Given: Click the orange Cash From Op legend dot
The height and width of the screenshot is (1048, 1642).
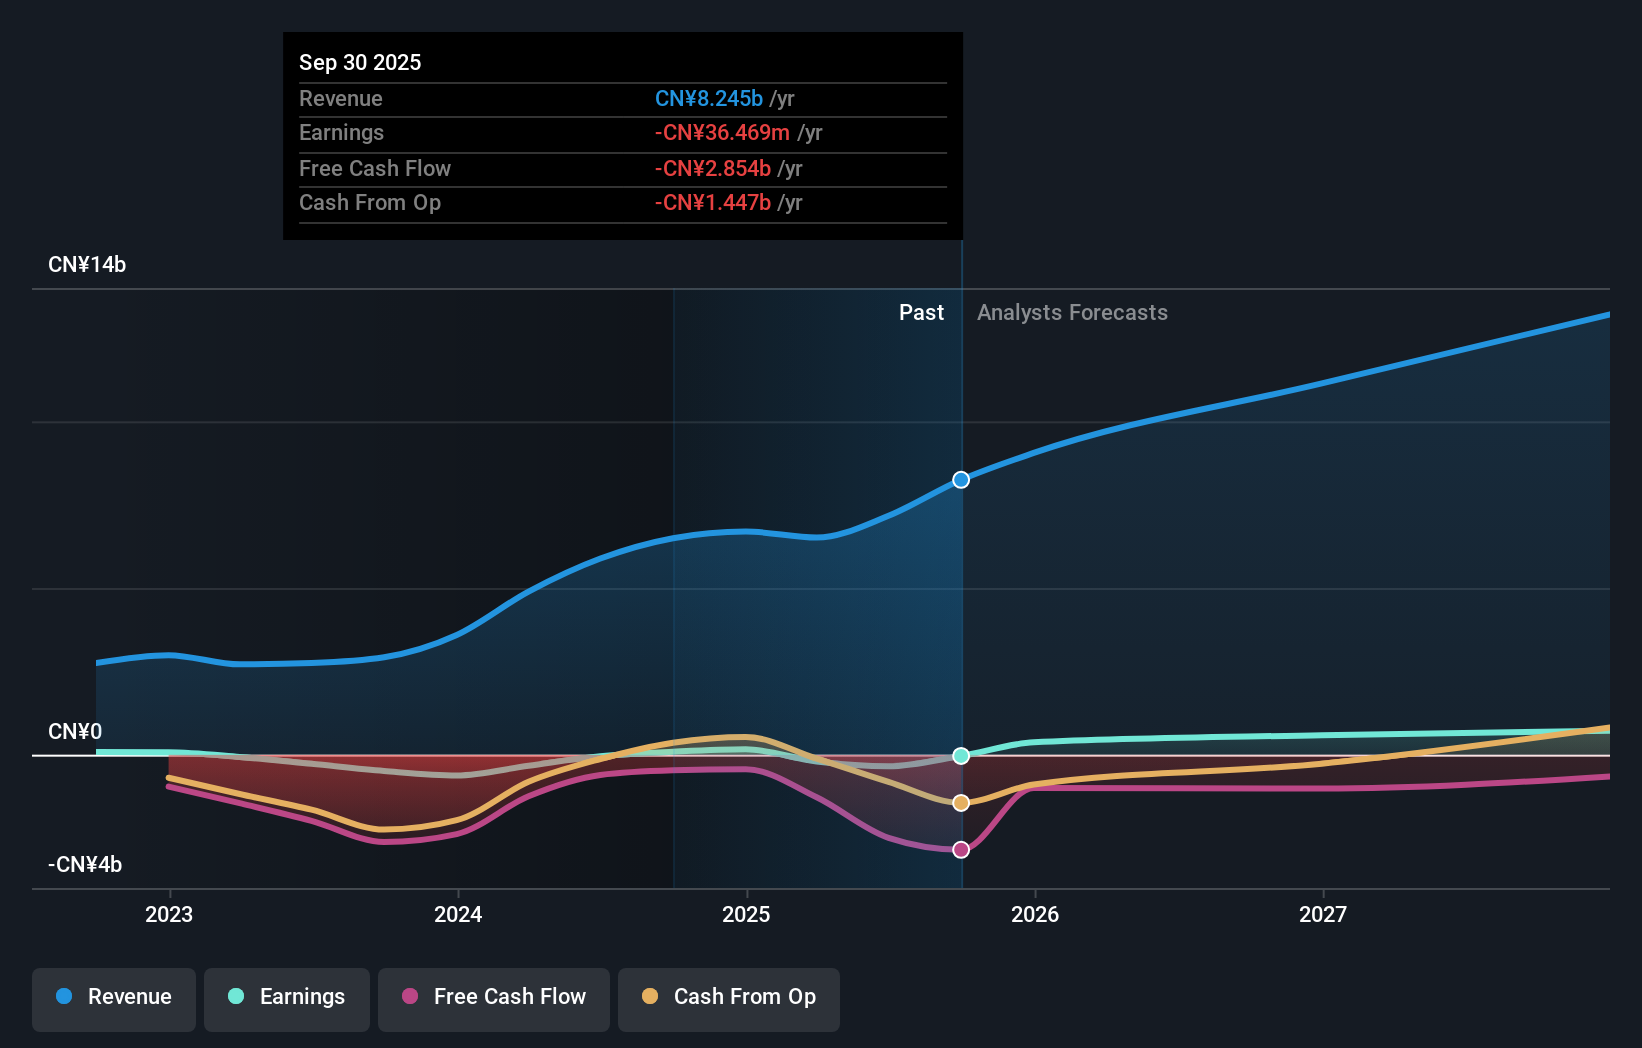Looking at the screenshot, I should pos(649,997).
